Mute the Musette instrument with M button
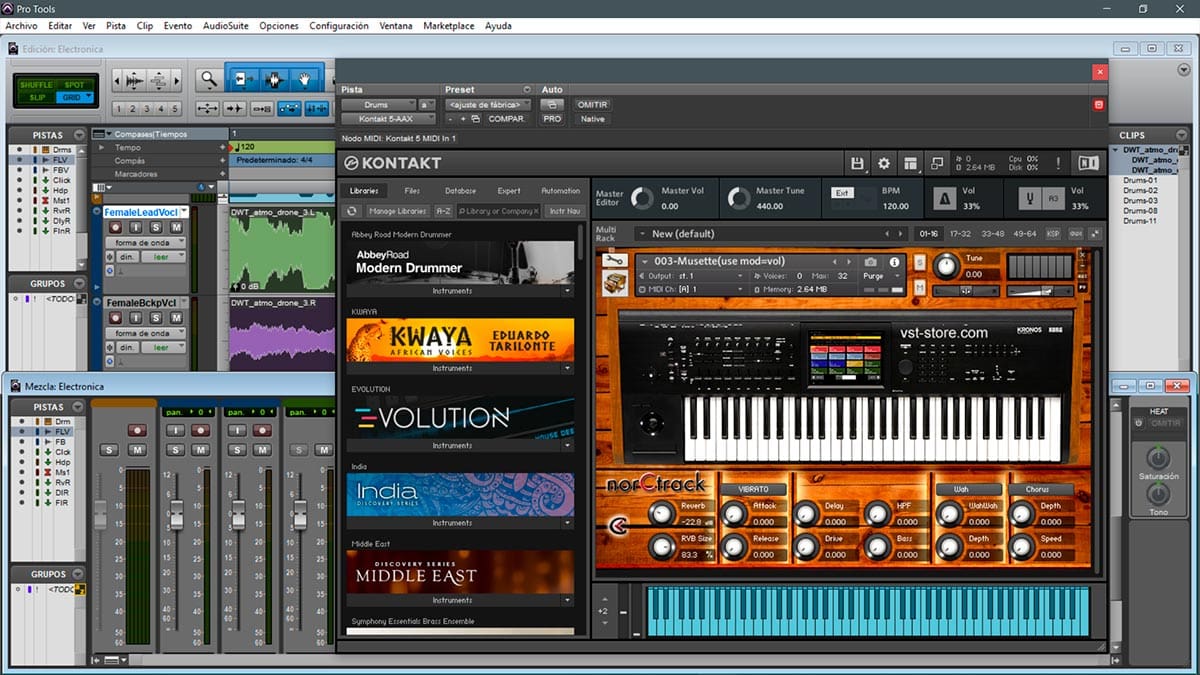1200x675 pixels. (x=919, y=288)
